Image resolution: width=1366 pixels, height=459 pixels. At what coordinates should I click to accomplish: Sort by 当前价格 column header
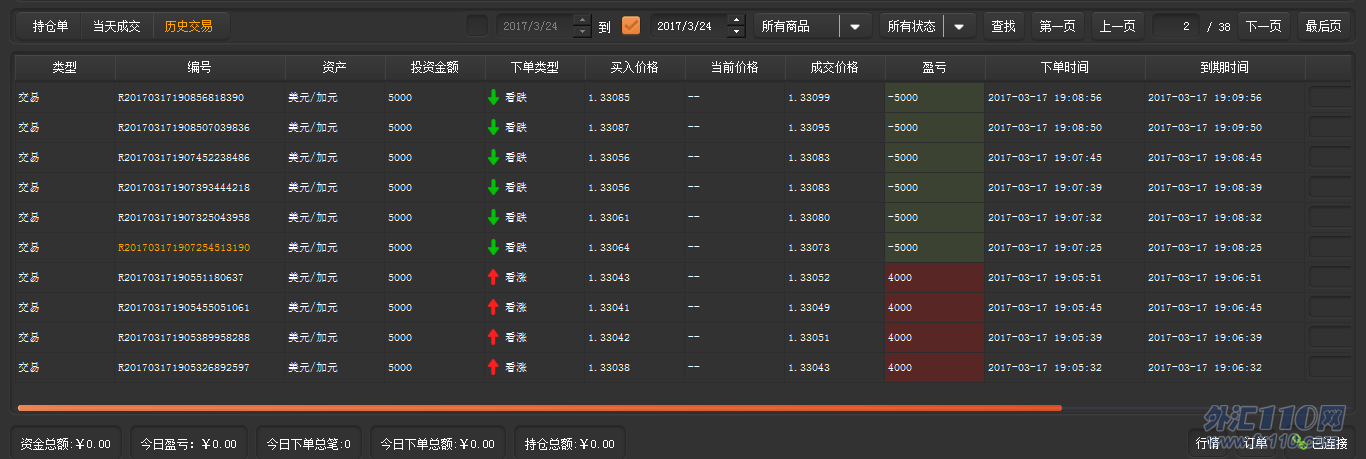pos(735,67)
